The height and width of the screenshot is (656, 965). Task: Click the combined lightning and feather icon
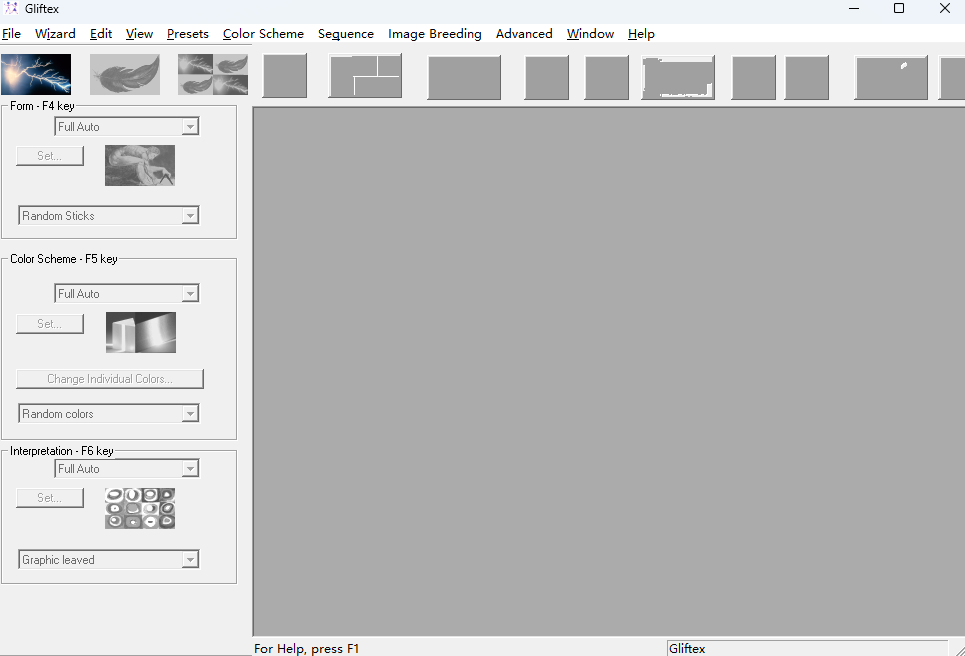point(213,75)
